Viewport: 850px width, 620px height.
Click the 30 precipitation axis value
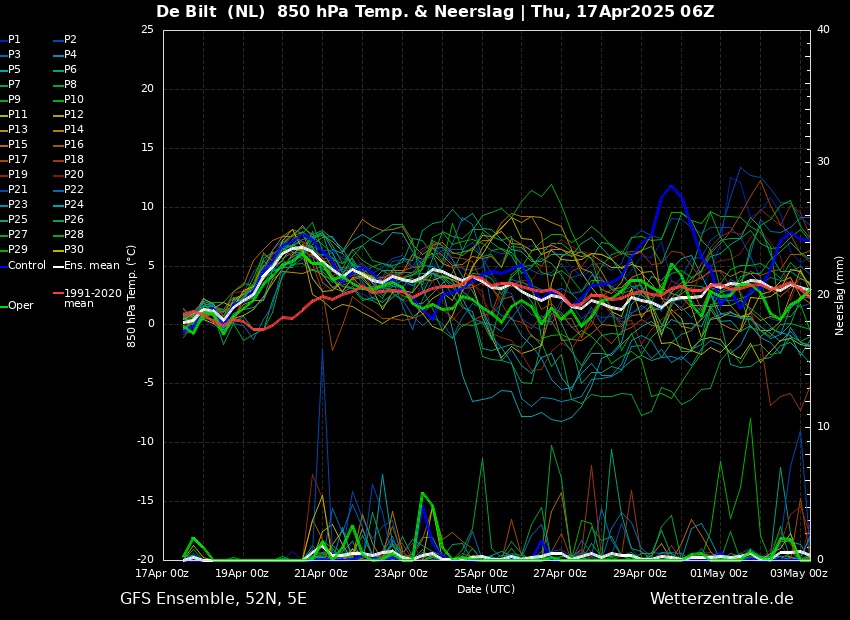[823, 162]
